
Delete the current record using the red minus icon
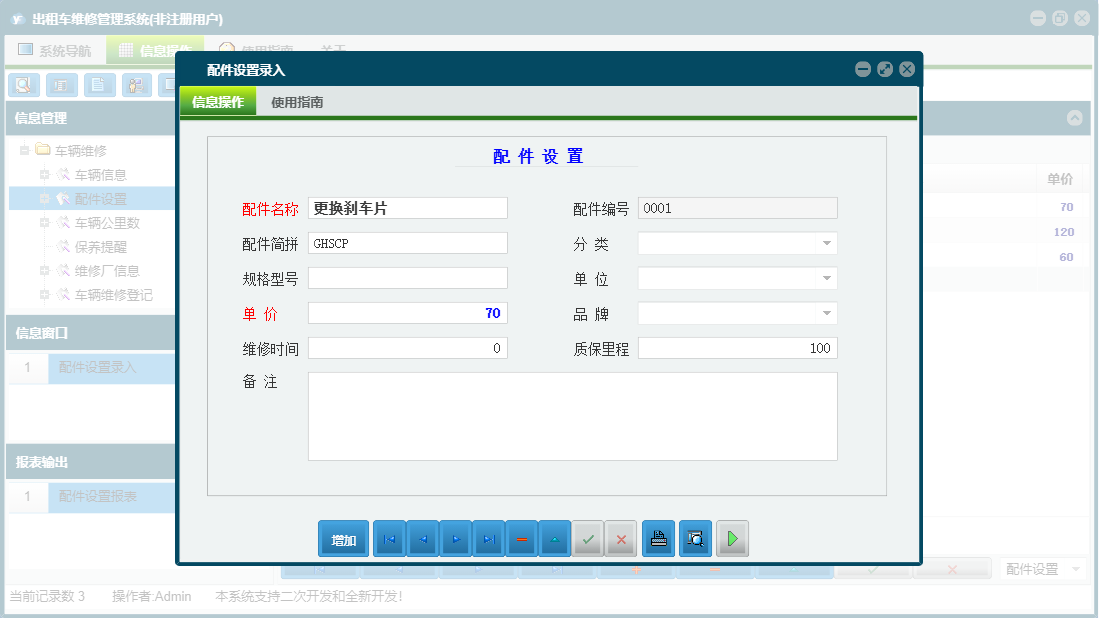522,538
